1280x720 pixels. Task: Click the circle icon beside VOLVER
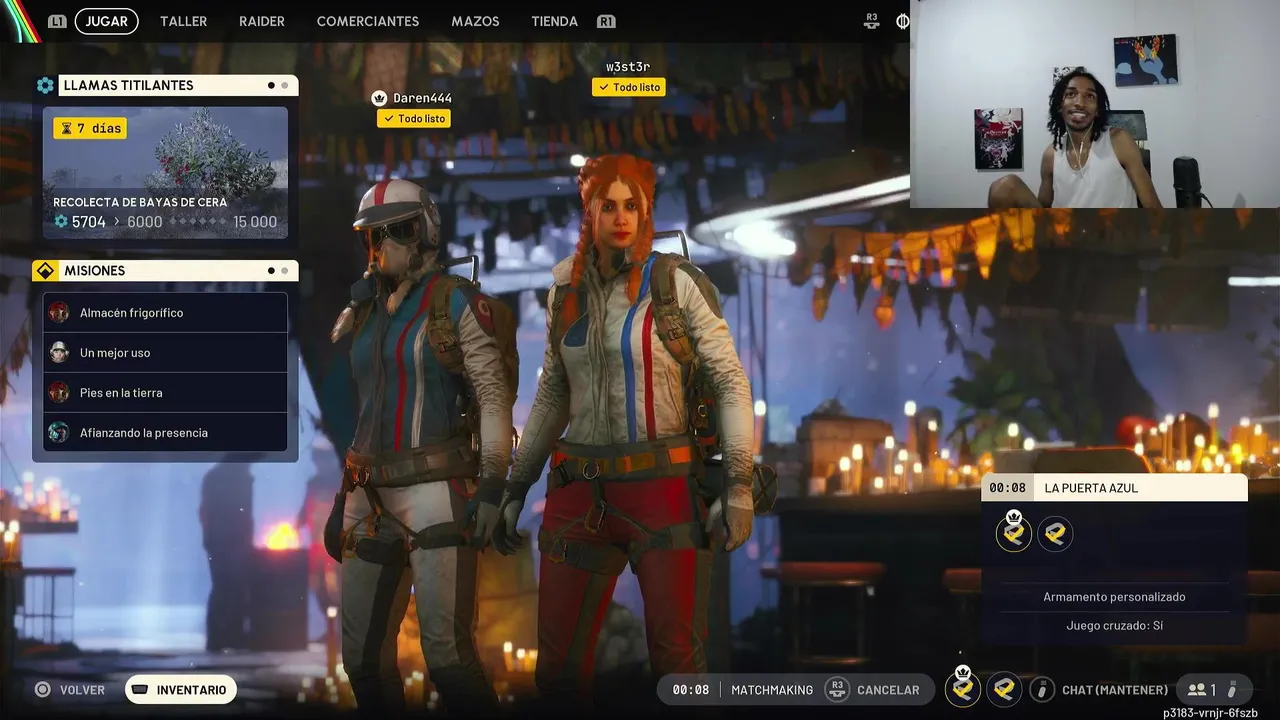coord(42,690)
